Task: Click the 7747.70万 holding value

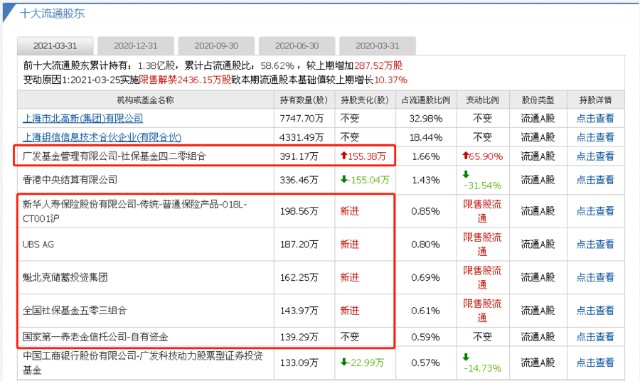Action: pos(302,118)
